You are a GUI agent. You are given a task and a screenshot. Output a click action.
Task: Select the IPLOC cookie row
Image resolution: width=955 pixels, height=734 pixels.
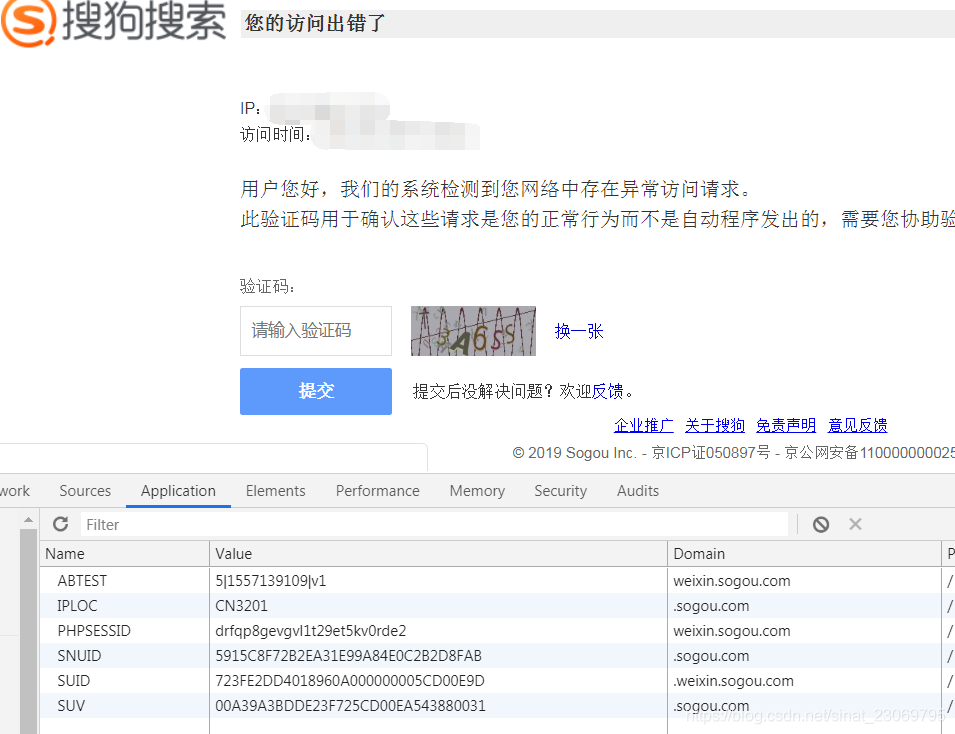[x=496, y=606]
